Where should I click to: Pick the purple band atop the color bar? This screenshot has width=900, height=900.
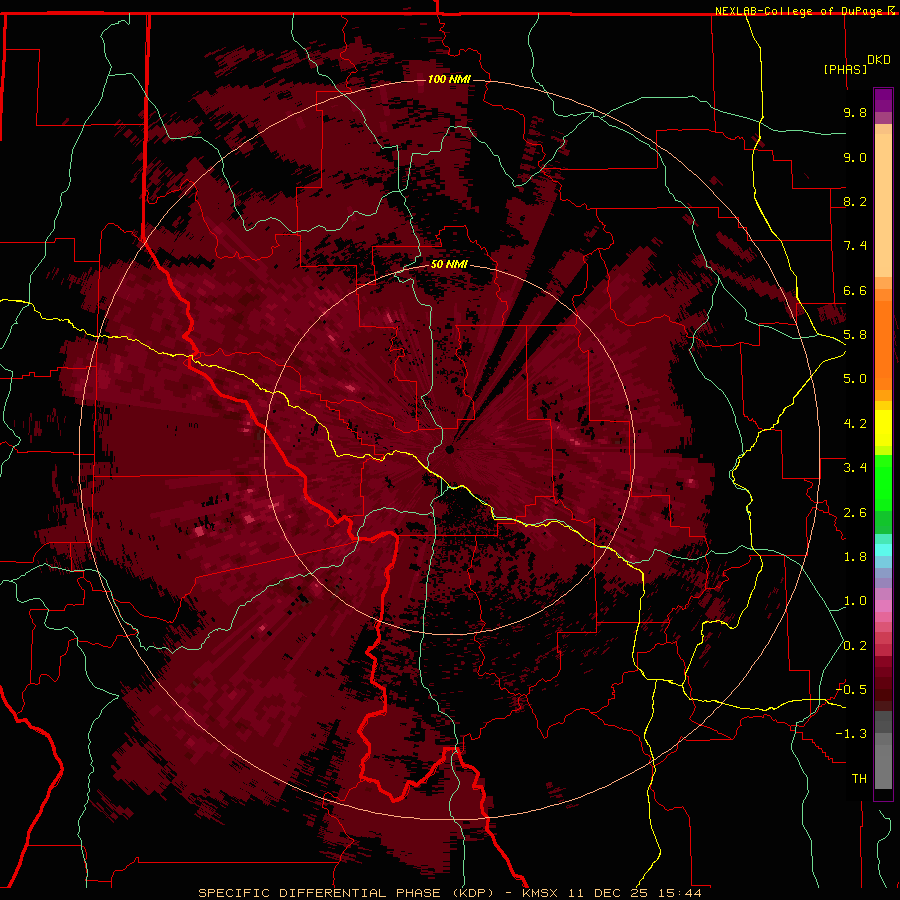click(x=883, y=100)
